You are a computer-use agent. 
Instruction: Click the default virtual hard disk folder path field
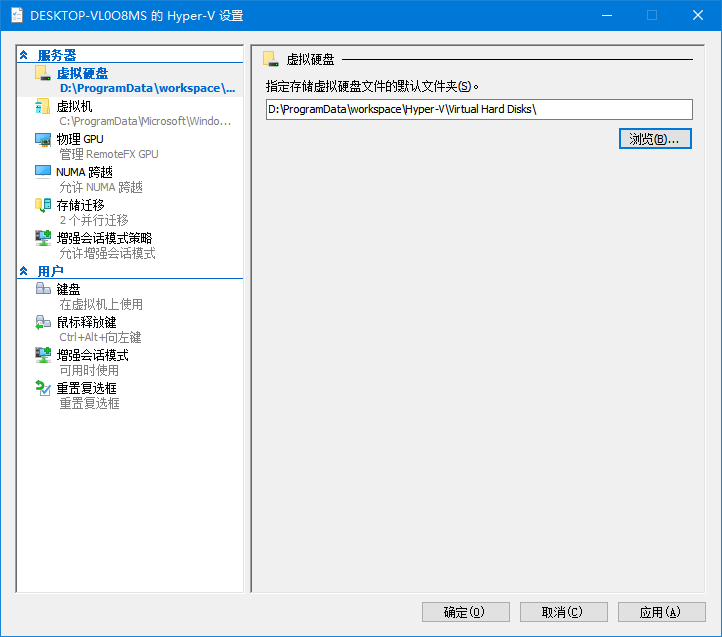(479, 109)
